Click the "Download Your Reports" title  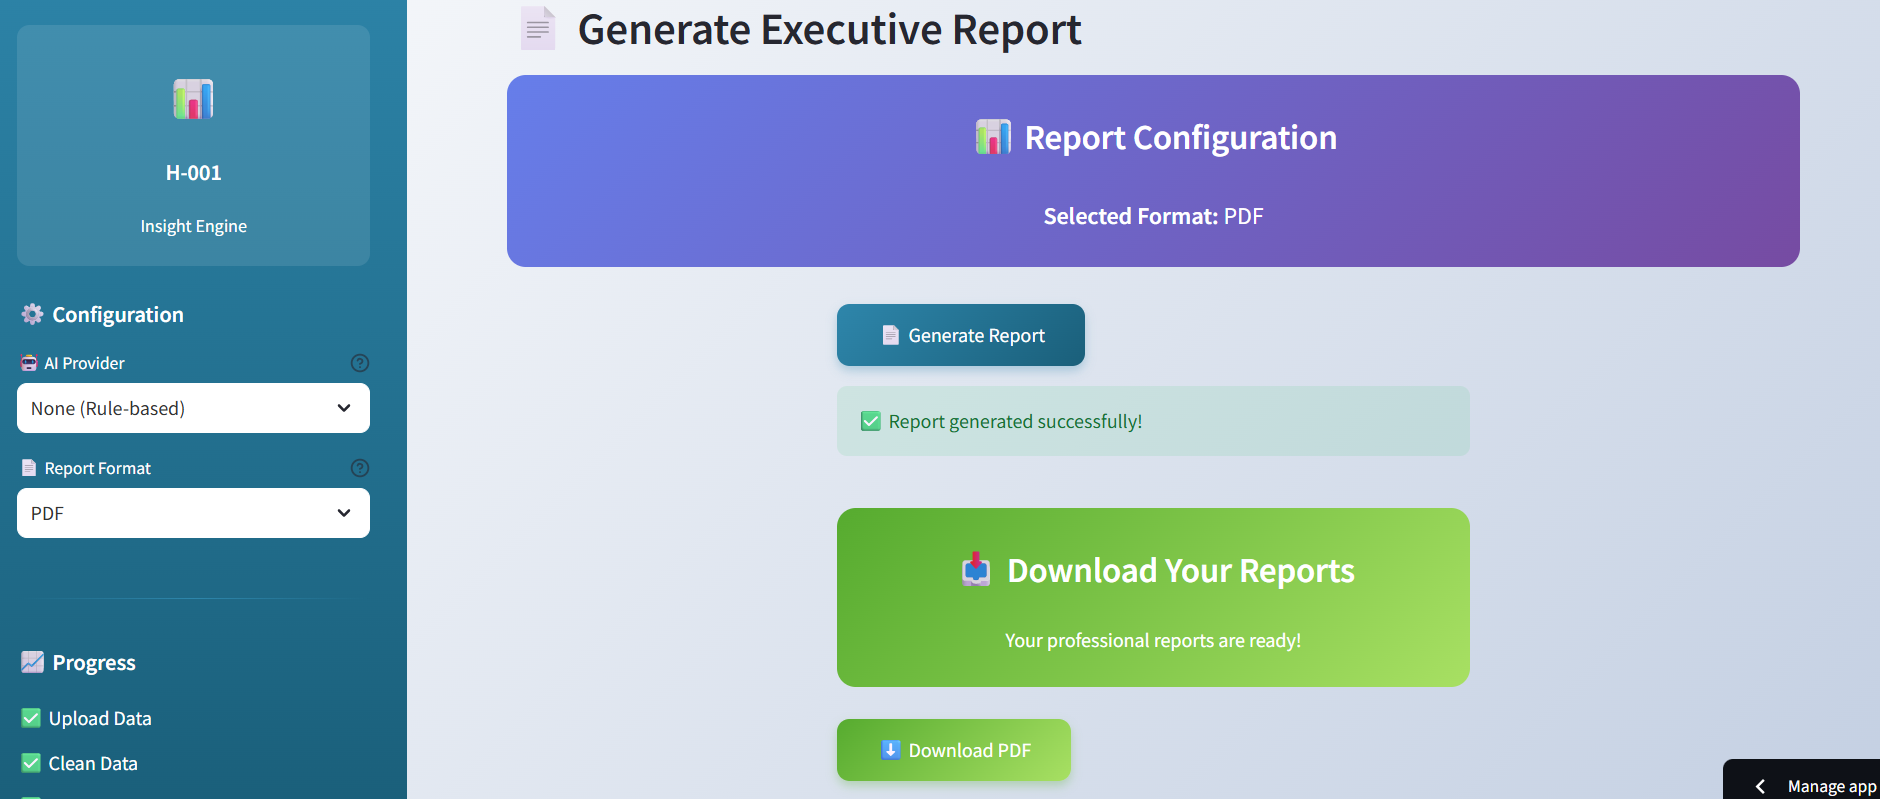point(1181,570)
